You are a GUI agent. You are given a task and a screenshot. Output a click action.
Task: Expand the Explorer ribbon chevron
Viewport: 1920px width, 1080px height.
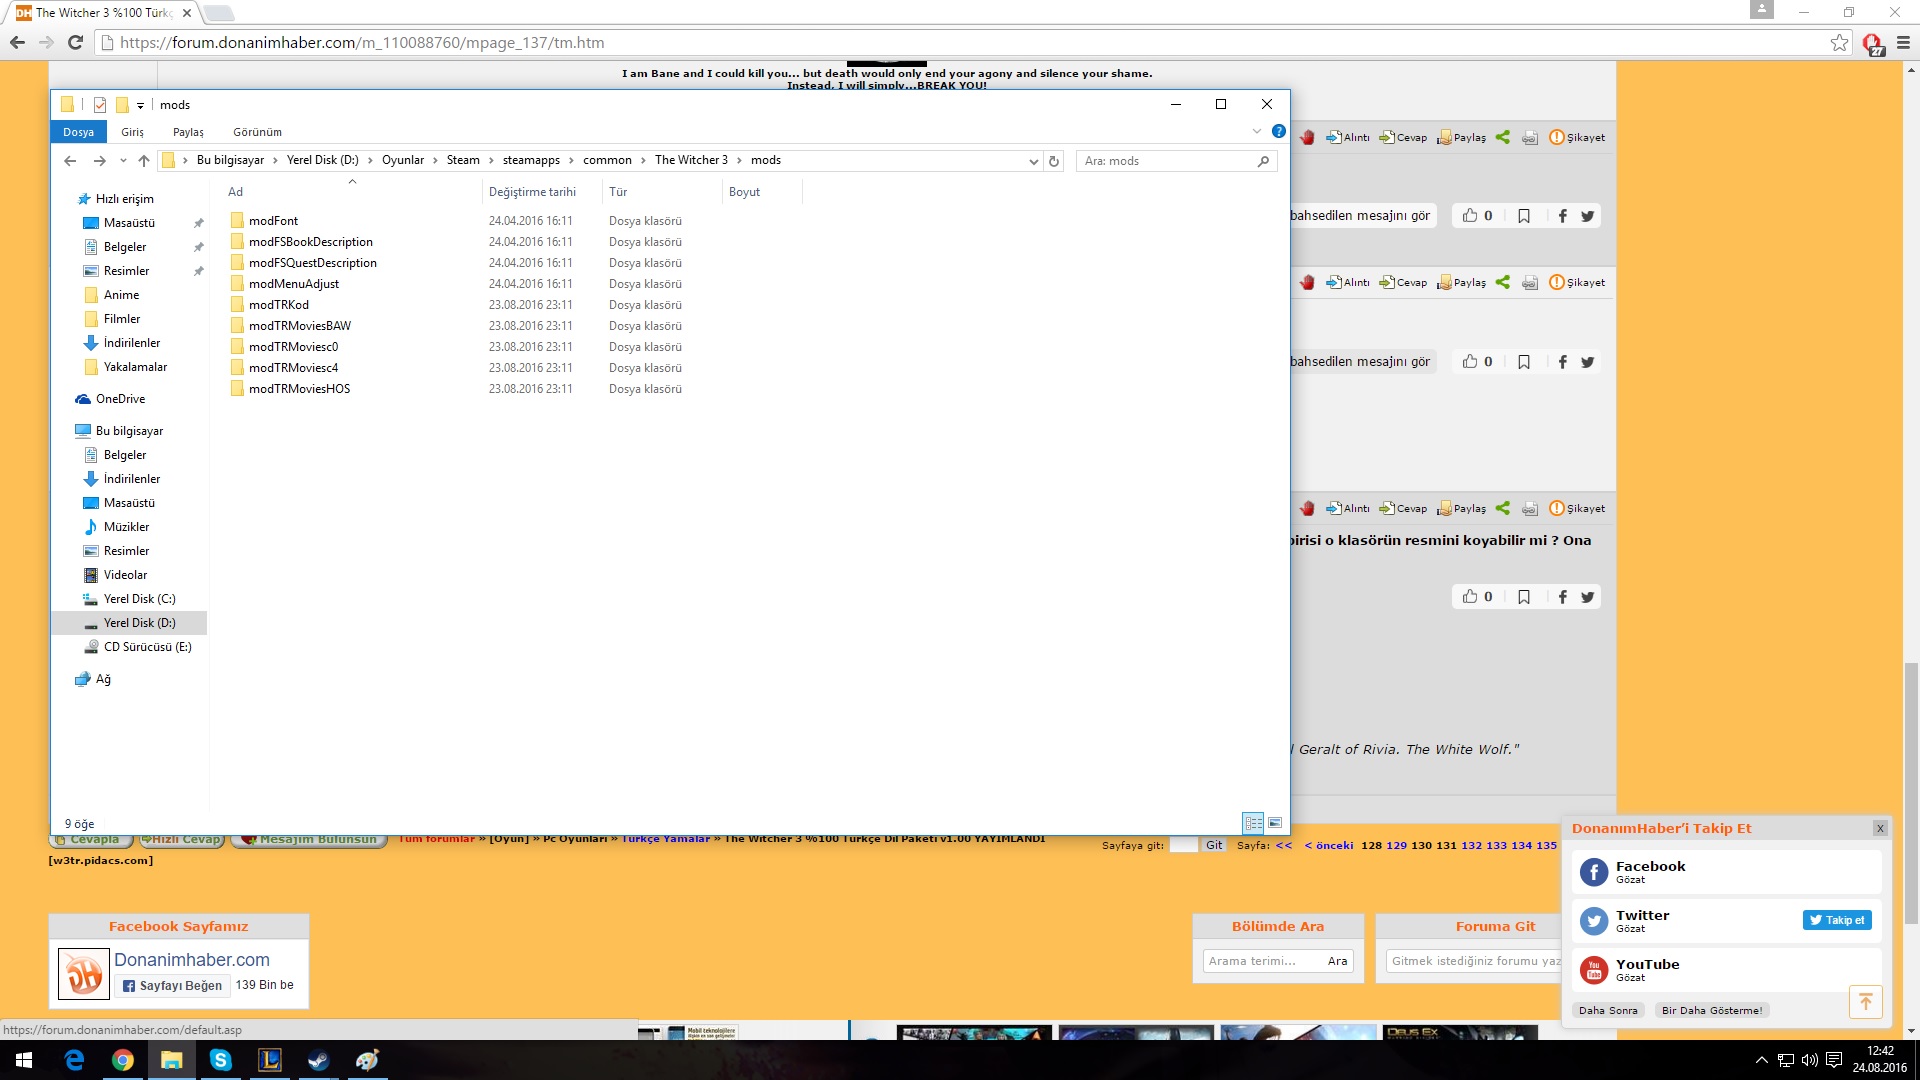click(1257, 131)
